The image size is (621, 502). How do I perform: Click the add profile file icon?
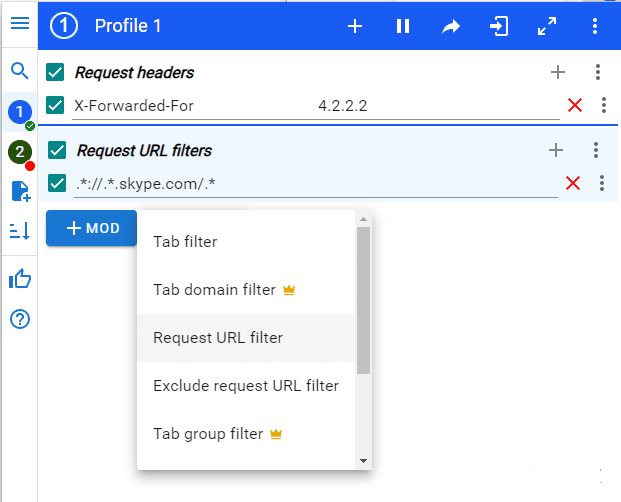[x=19, y=191]
